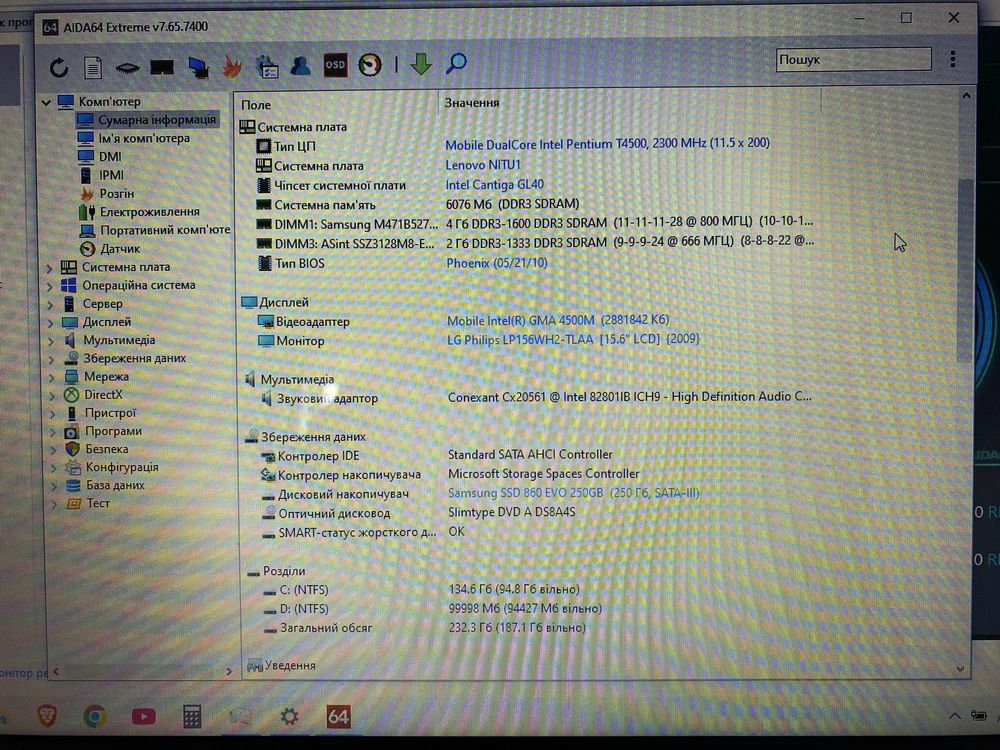The image size is (1000, 750).
Task: Open the network computers toolbar icon
Action: (198, 67)
